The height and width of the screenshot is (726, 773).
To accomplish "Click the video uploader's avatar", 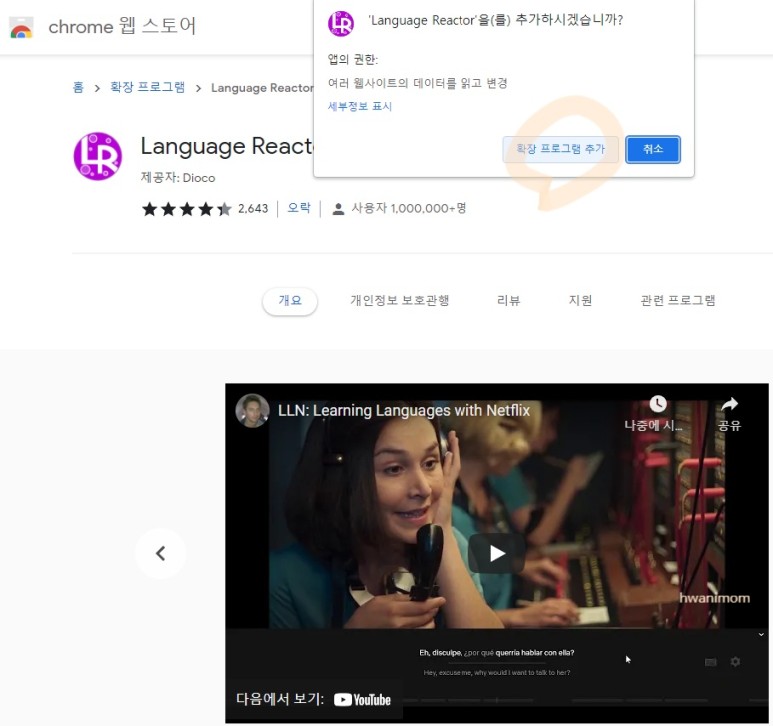I will click(252, 411).
